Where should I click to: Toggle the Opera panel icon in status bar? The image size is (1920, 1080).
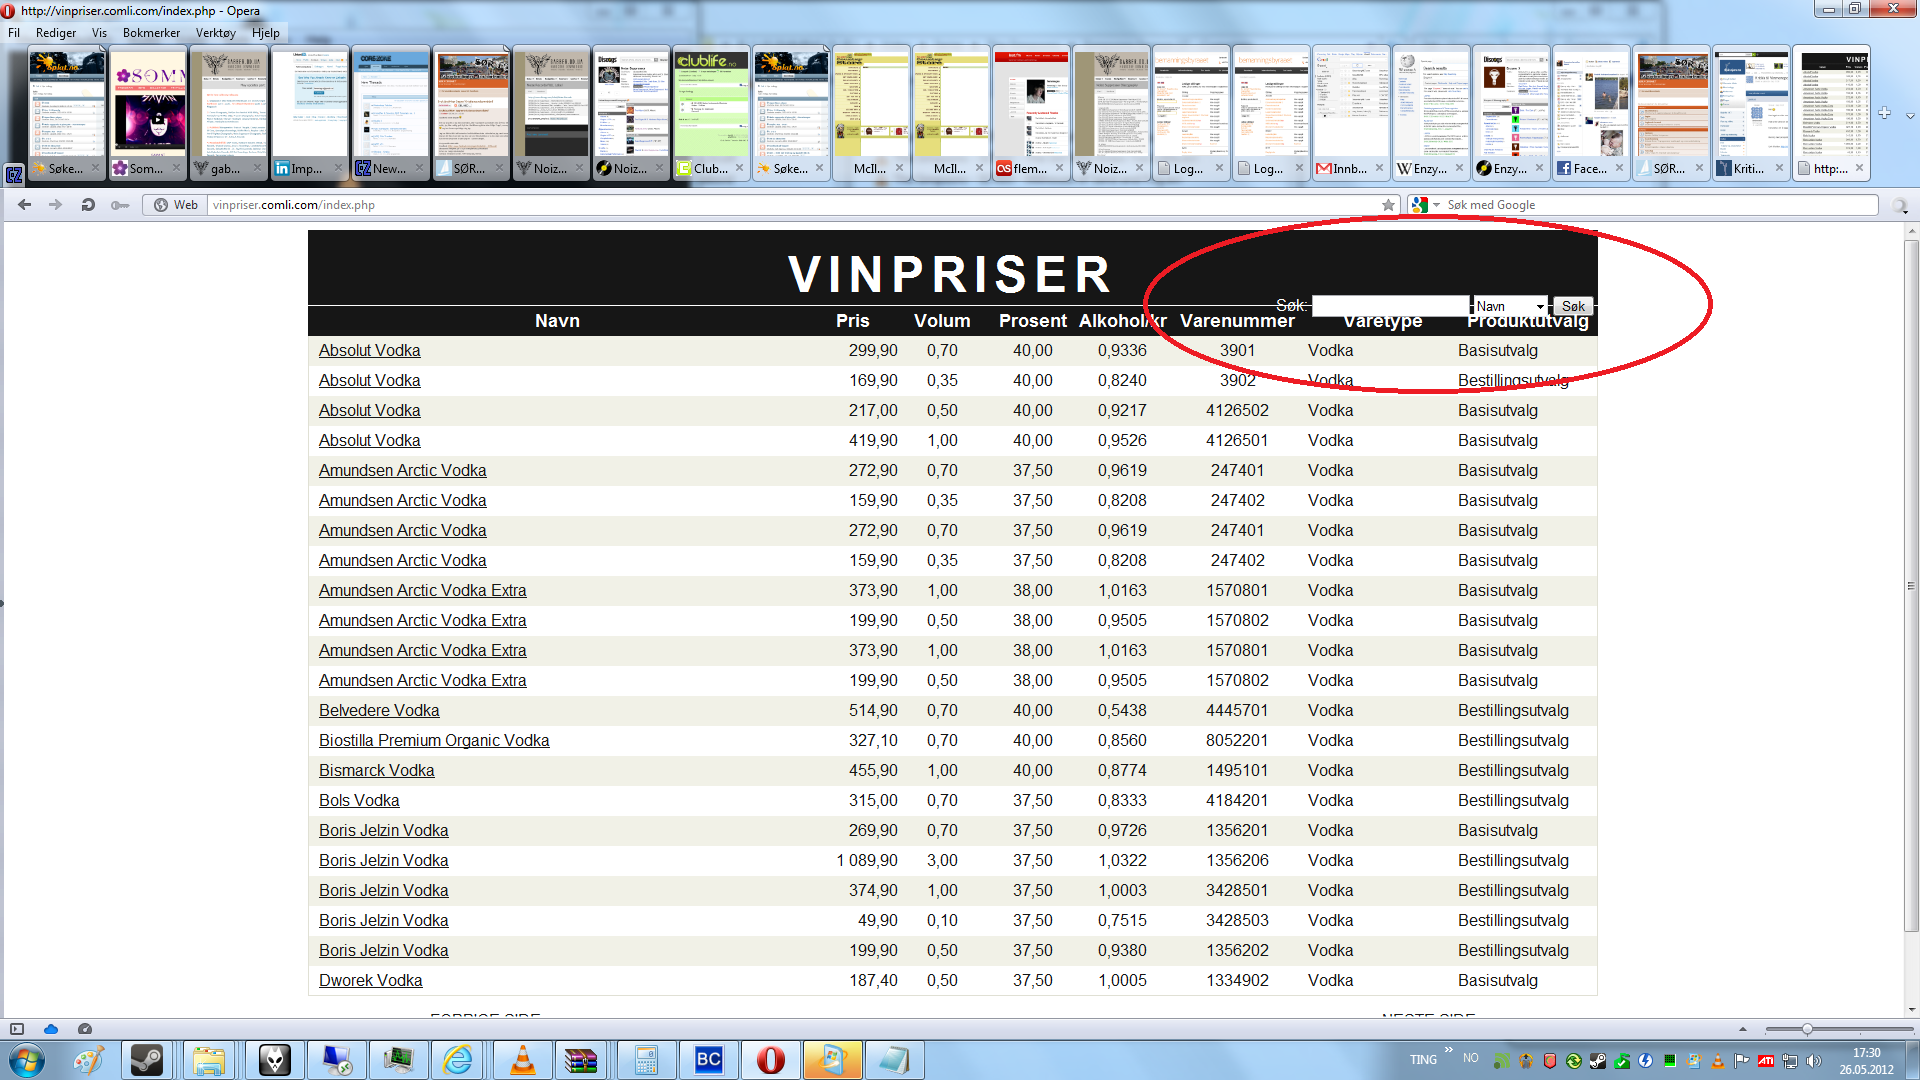pyautogui.click(x=17, y=1028)
